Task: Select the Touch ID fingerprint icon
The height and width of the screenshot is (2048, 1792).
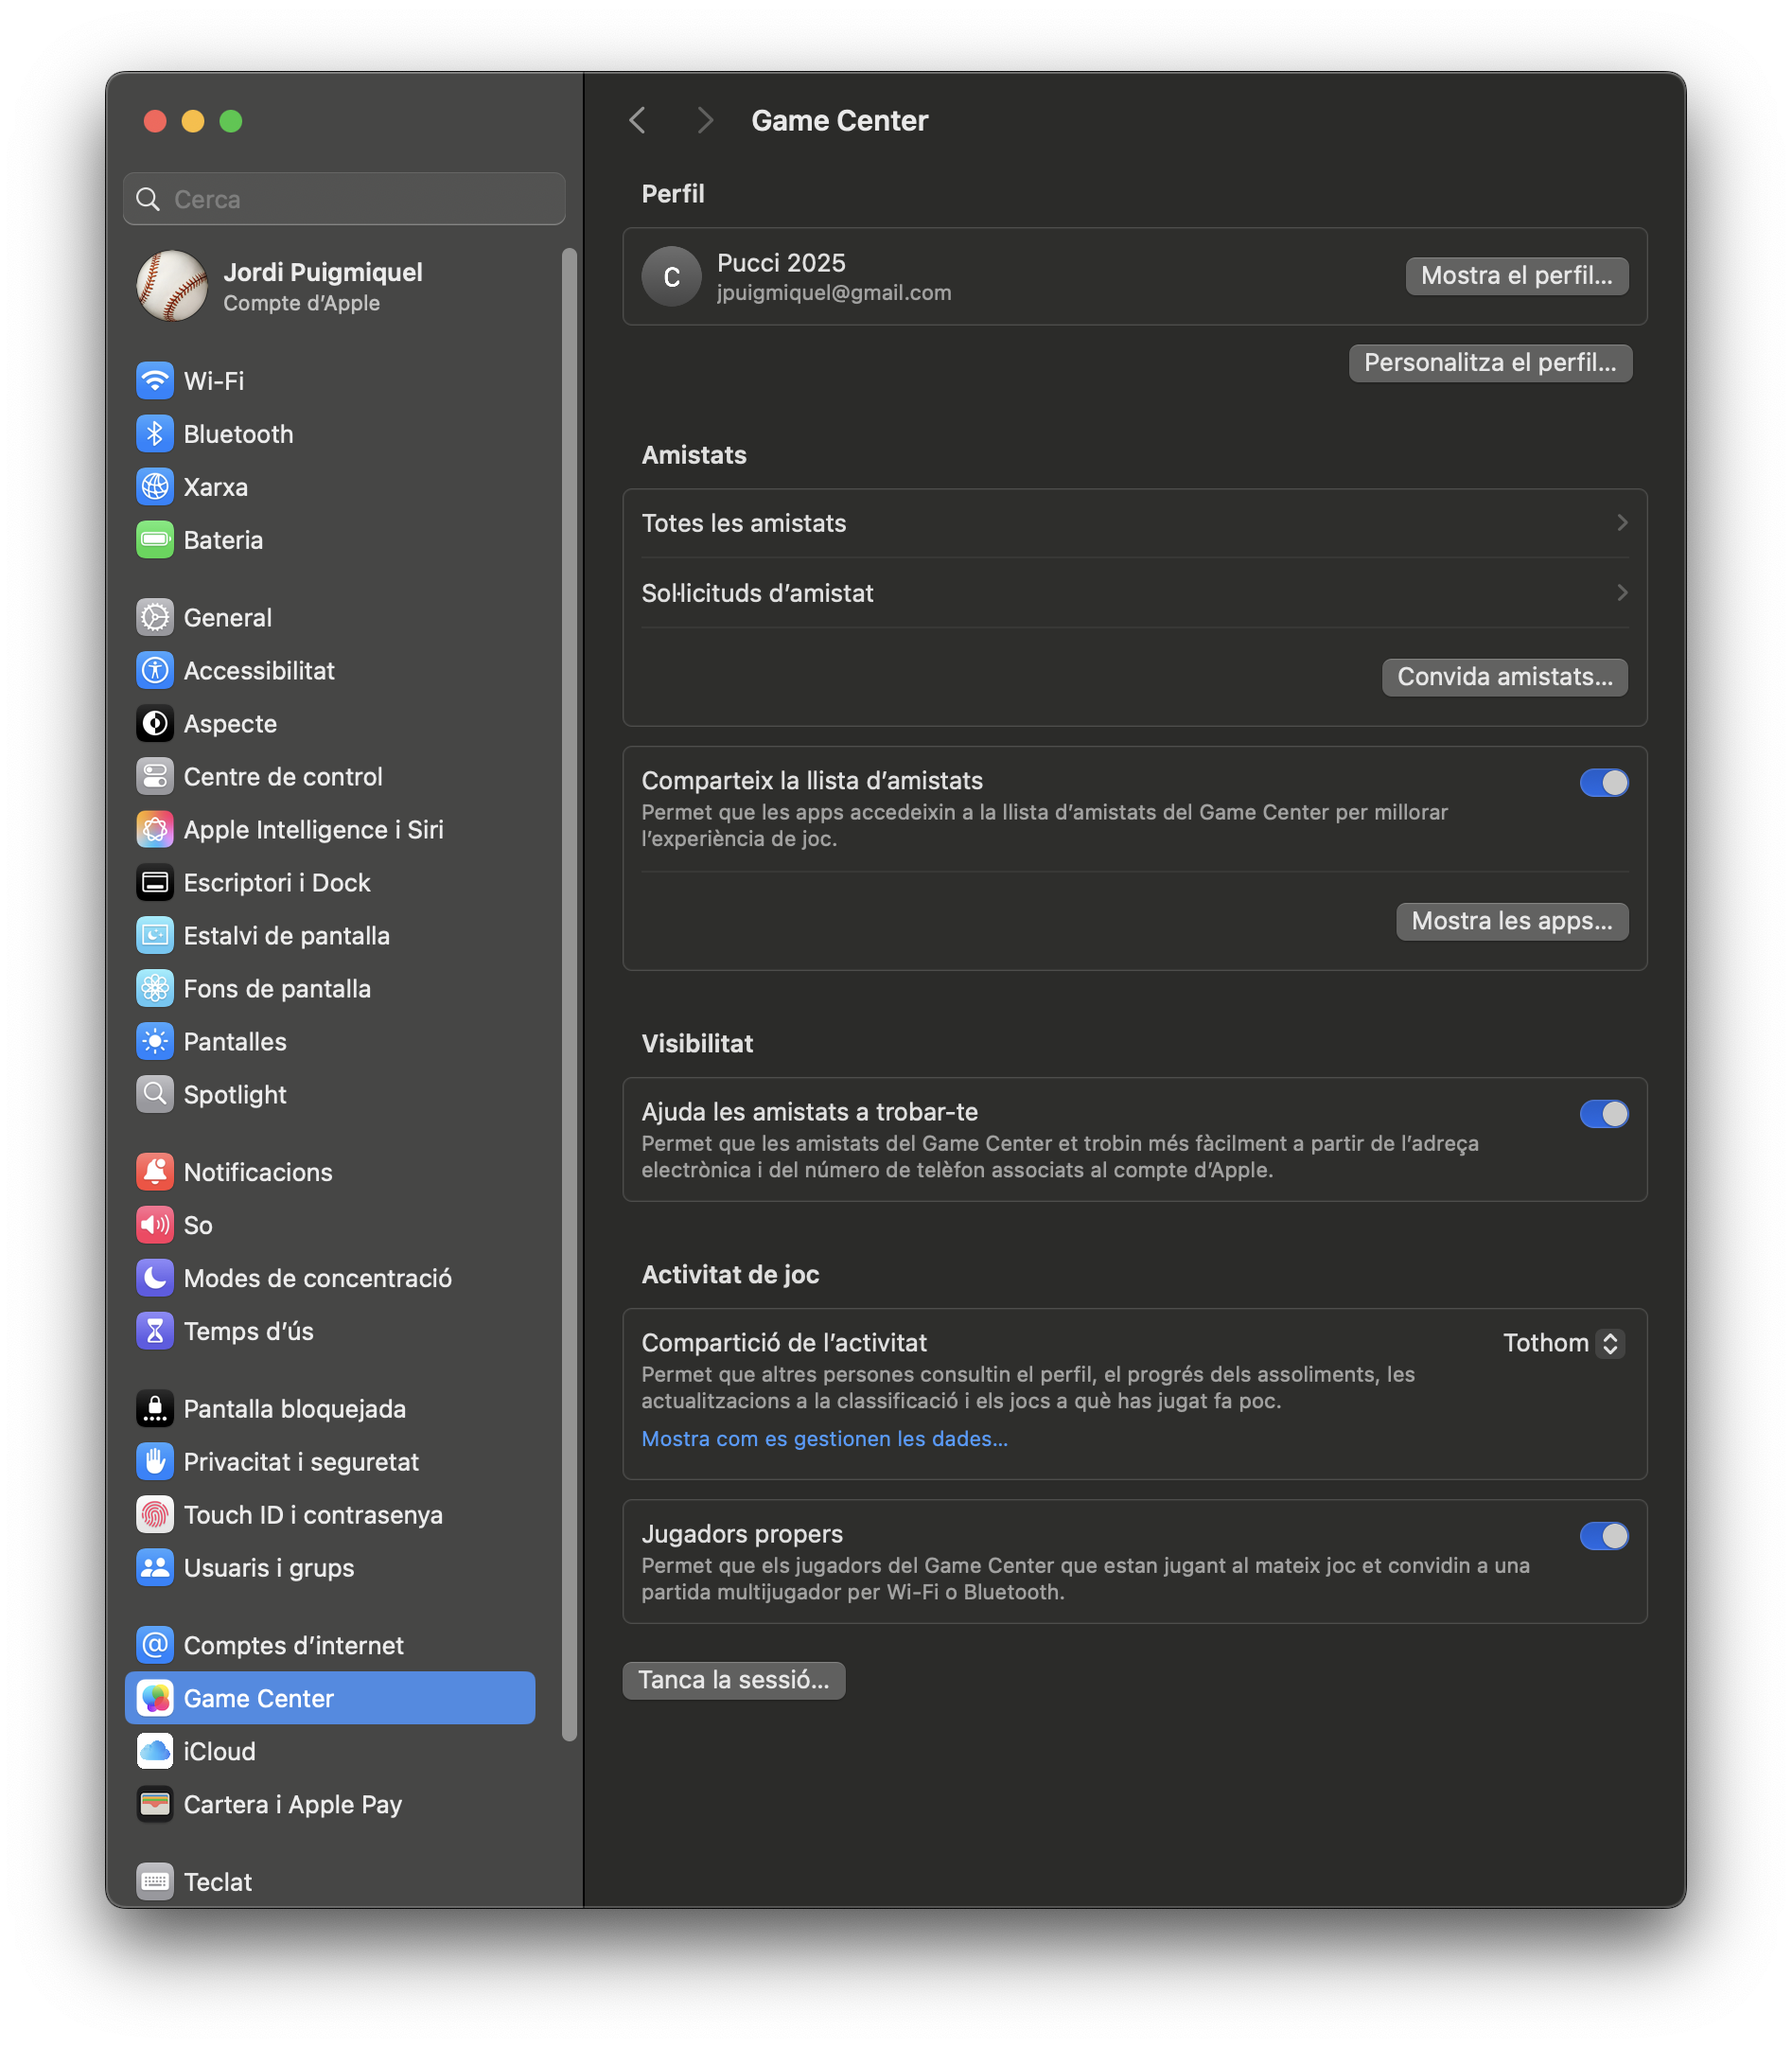Action: click(x=155, y=1515)
